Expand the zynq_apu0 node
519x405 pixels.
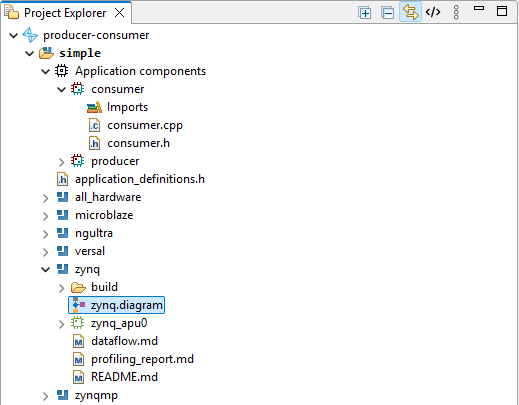tap(61, 324)
